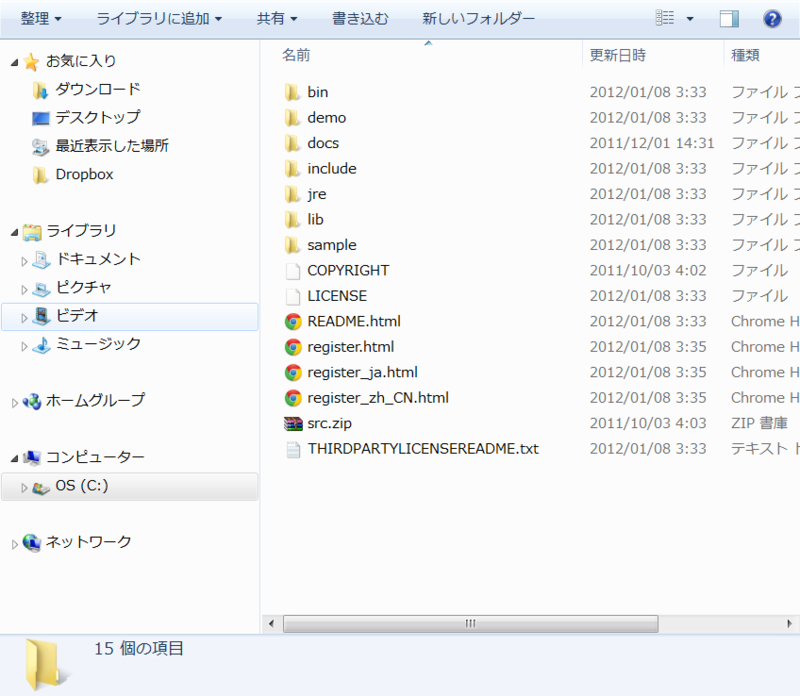Select ドキュメント in the libraries tree
800x696 pixels.
click(x=98, y=259)
